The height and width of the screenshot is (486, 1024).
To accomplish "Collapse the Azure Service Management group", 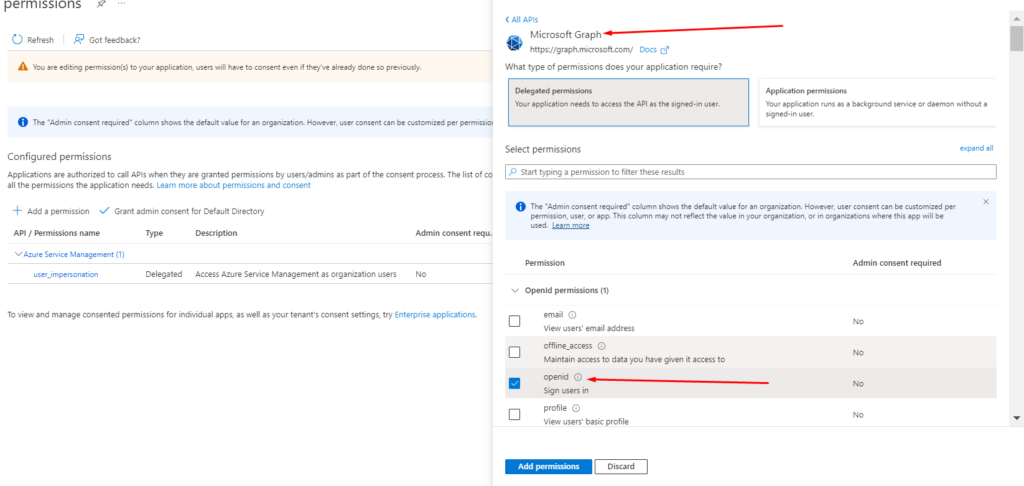I will (x=18, y=254).
